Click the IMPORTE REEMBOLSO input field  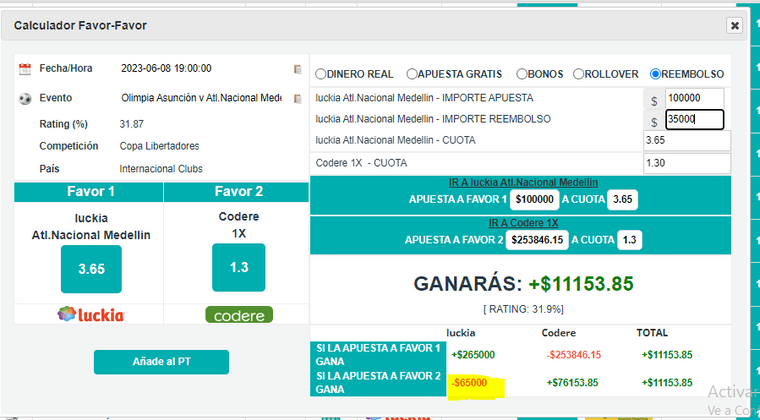tap(695, 119)
